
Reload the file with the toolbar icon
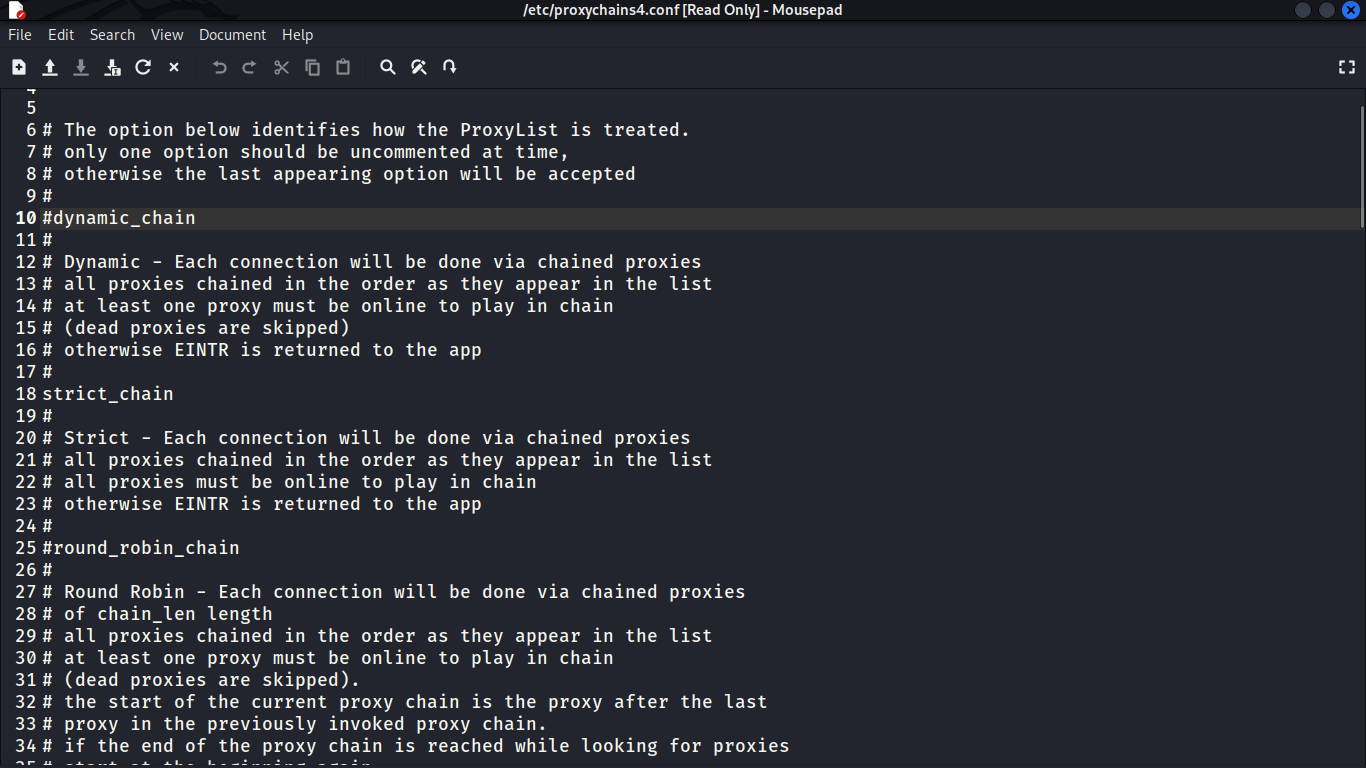(143, 67)
